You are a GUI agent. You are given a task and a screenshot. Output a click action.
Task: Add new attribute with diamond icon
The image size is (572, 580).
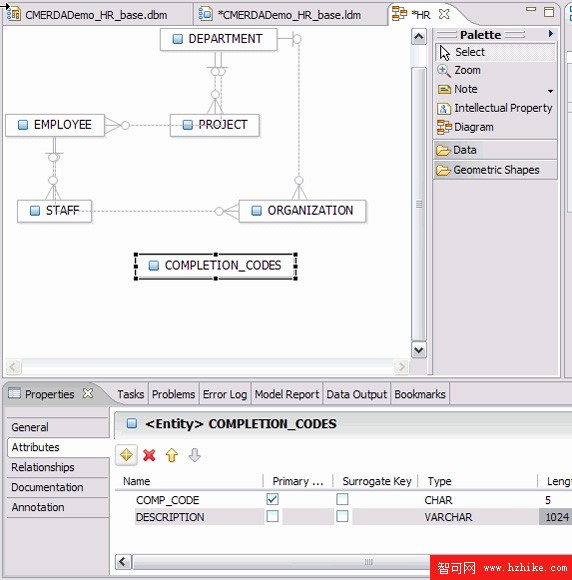[126, 455]
